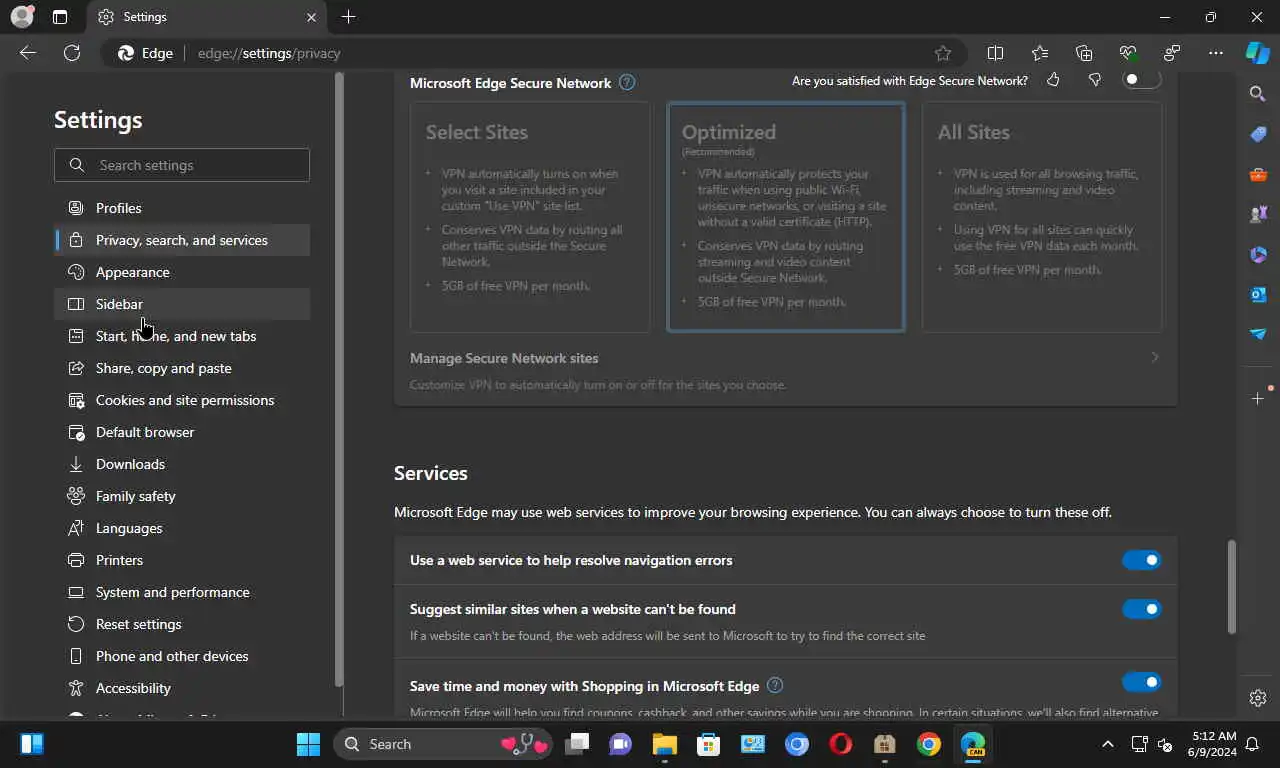Open Drop paper plane in sidebar

1258,334
